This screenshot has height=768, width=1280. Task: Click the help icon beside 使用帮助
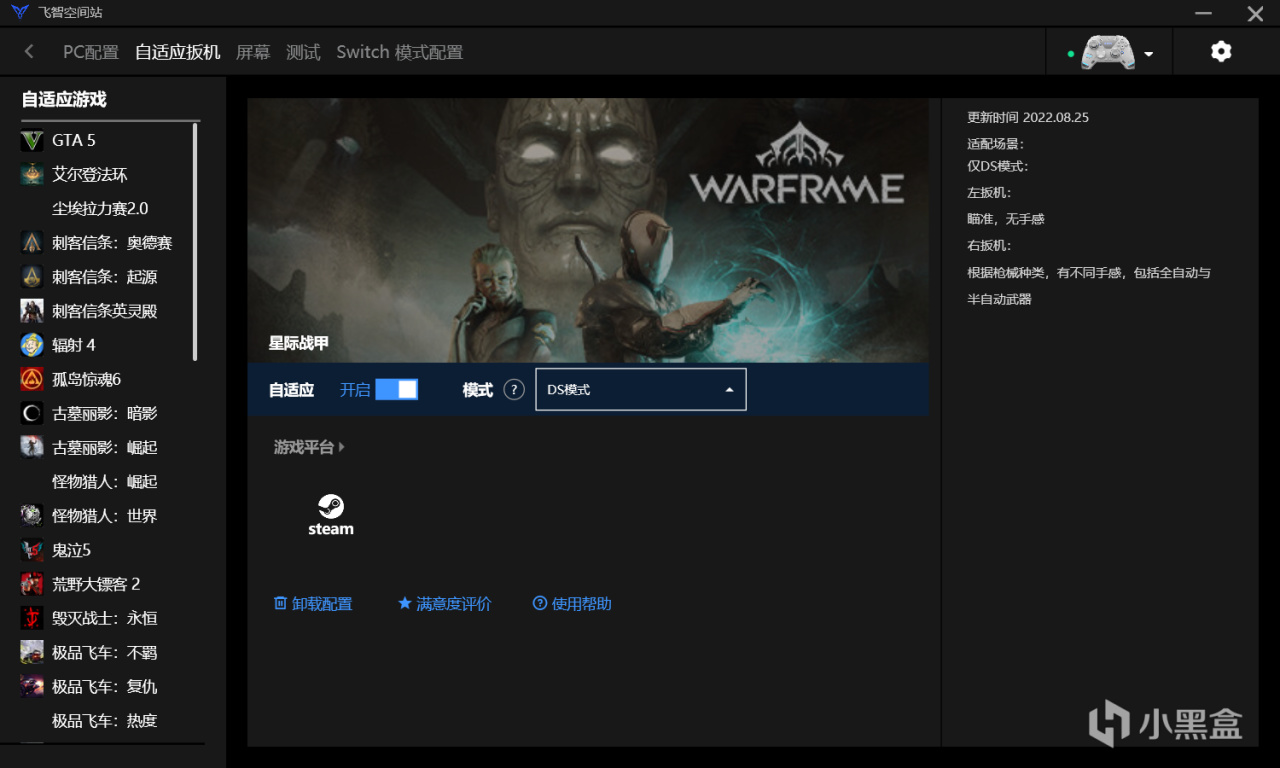[540, 603]
